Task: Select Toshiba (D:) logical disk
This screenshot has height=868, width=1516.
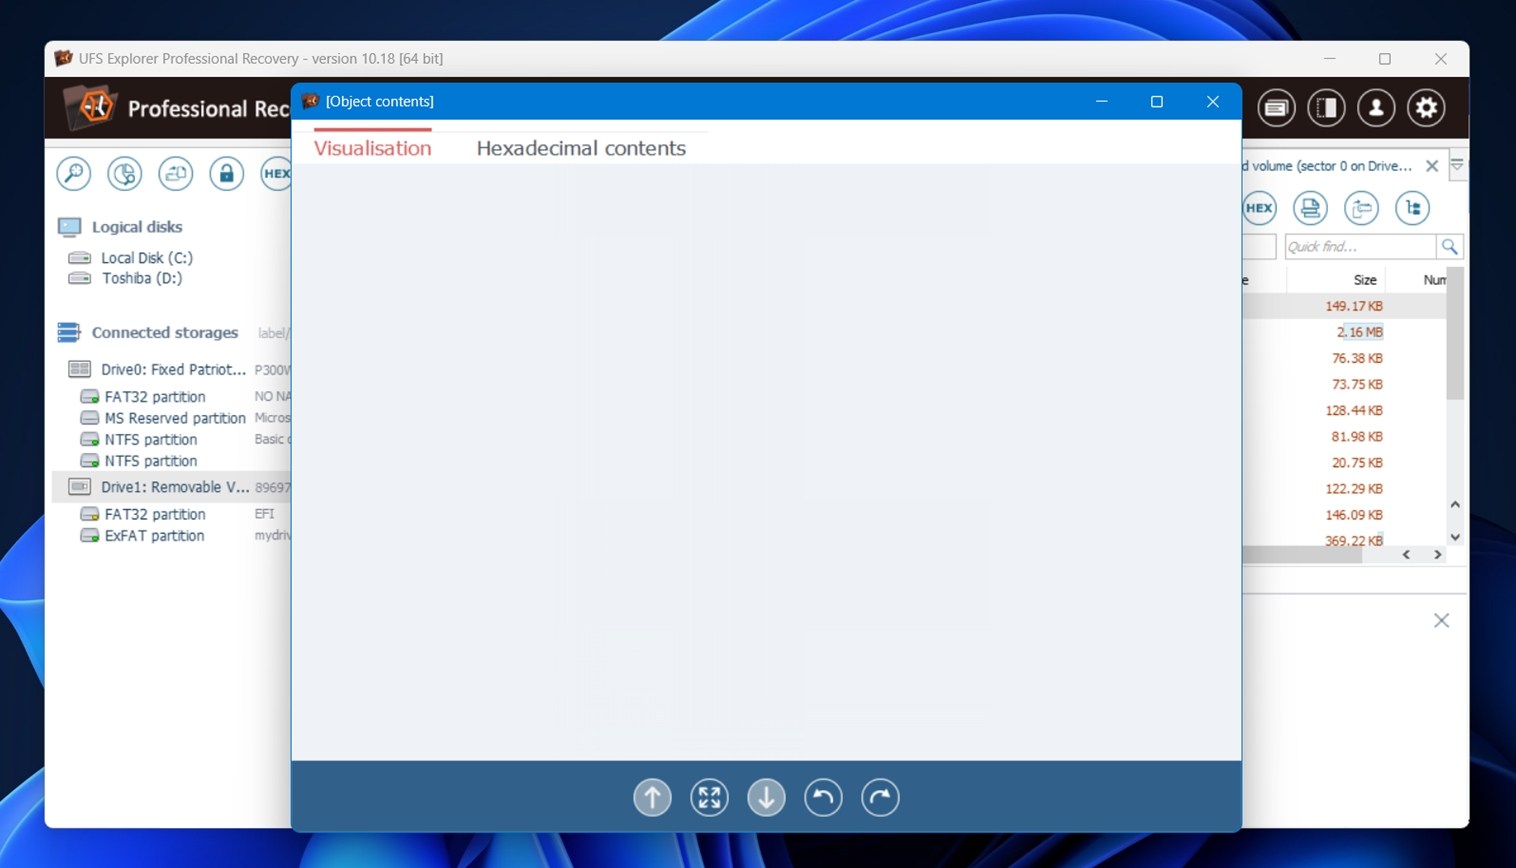Action: click(141, 278)
